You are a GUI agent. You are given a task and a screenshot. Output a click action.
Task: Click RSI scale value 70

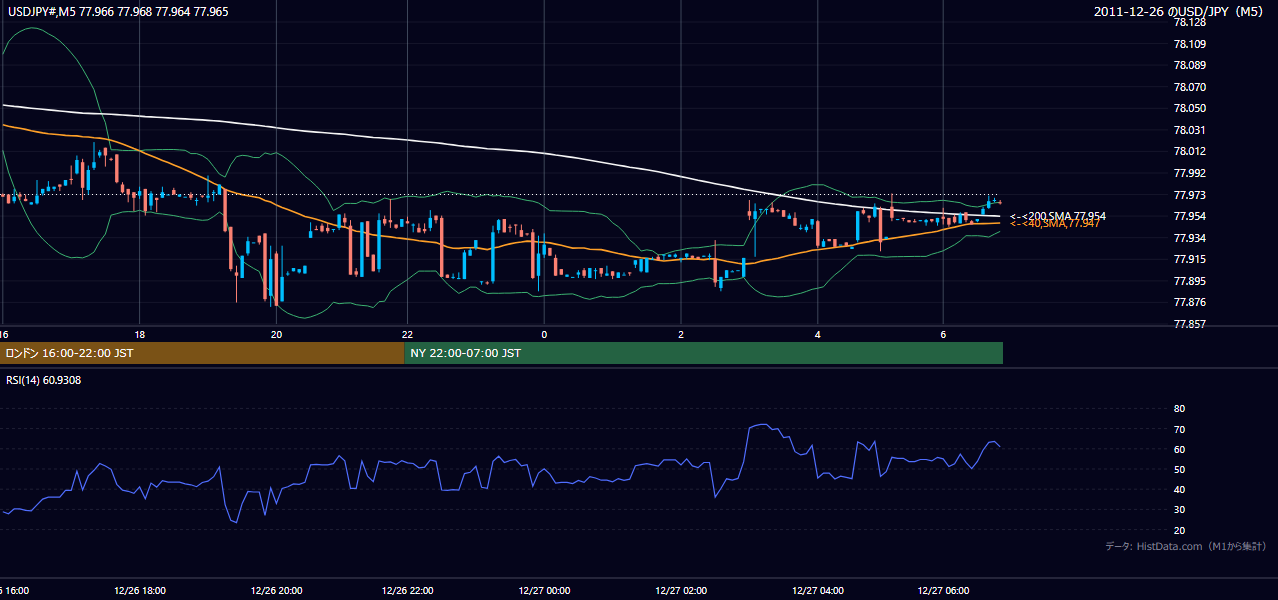[1179, 429]
